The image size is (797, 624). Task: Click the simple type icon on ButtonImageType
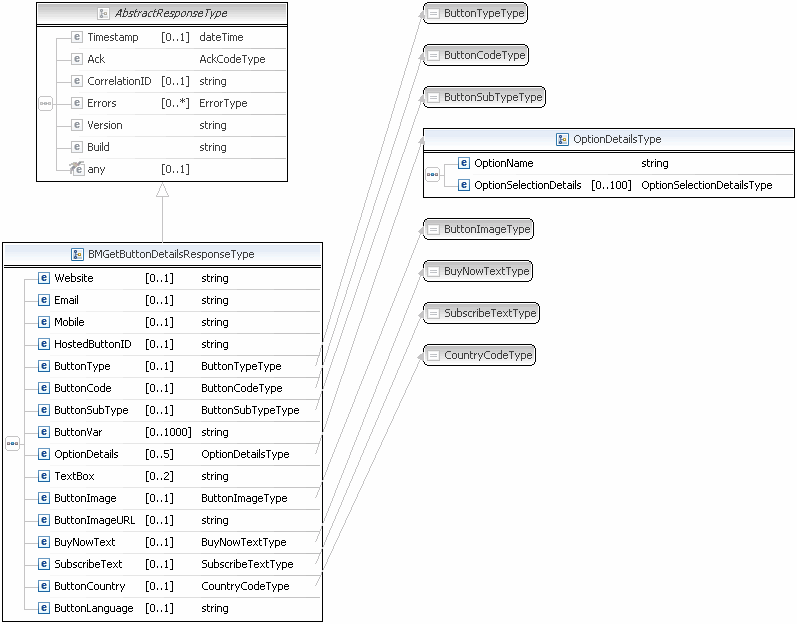pos(433,230)
